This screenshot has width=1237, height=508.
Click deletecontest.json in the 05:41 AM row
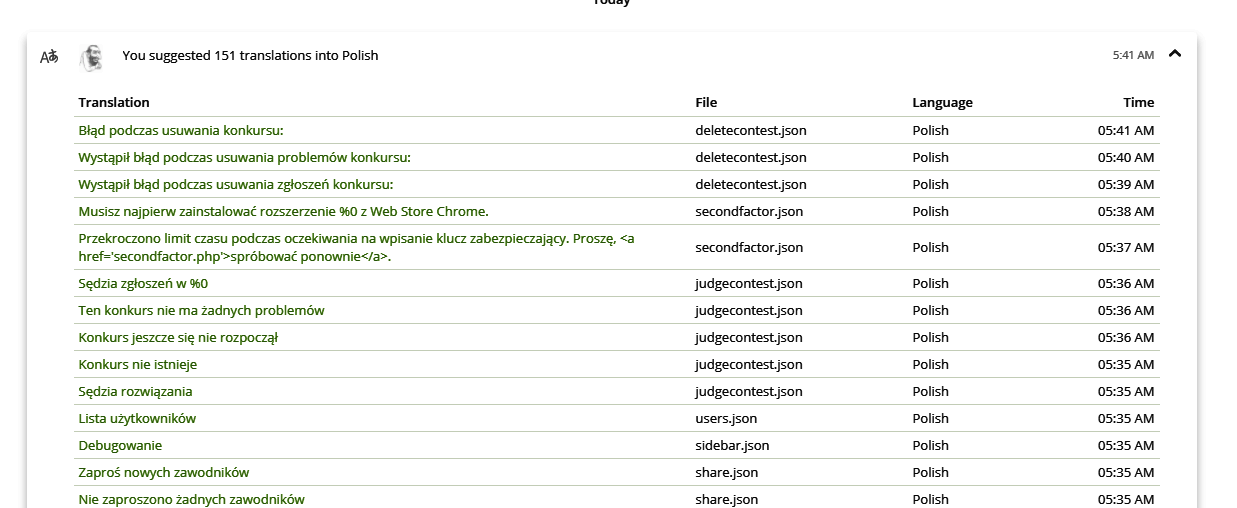(x=751, y=130)
